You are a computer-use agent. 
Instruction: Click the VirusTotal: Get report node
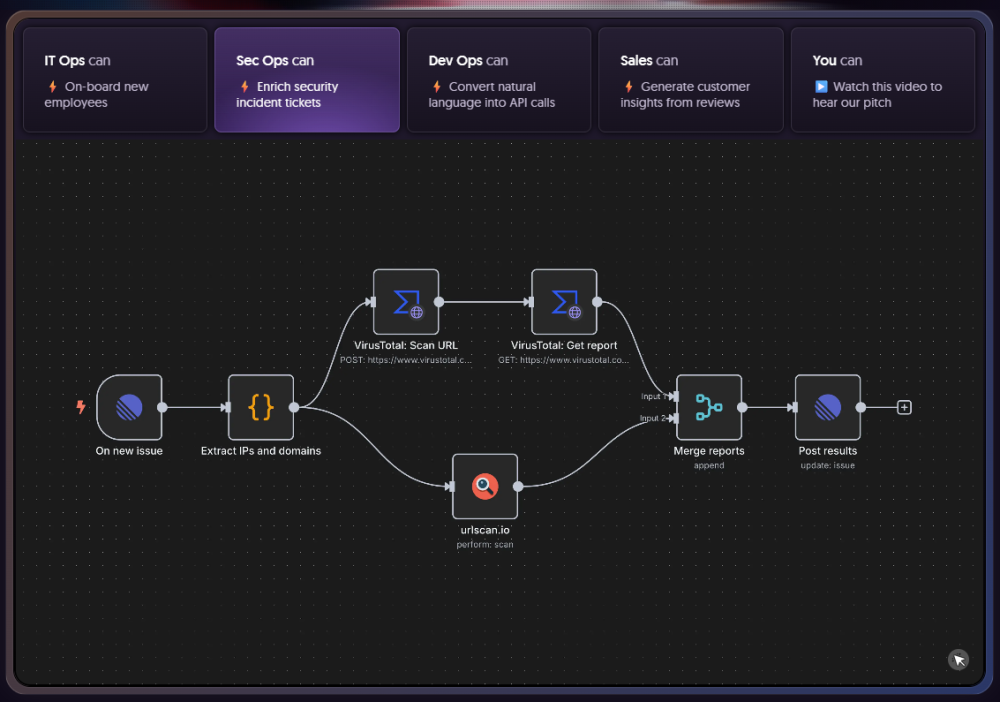click(564, 301)
